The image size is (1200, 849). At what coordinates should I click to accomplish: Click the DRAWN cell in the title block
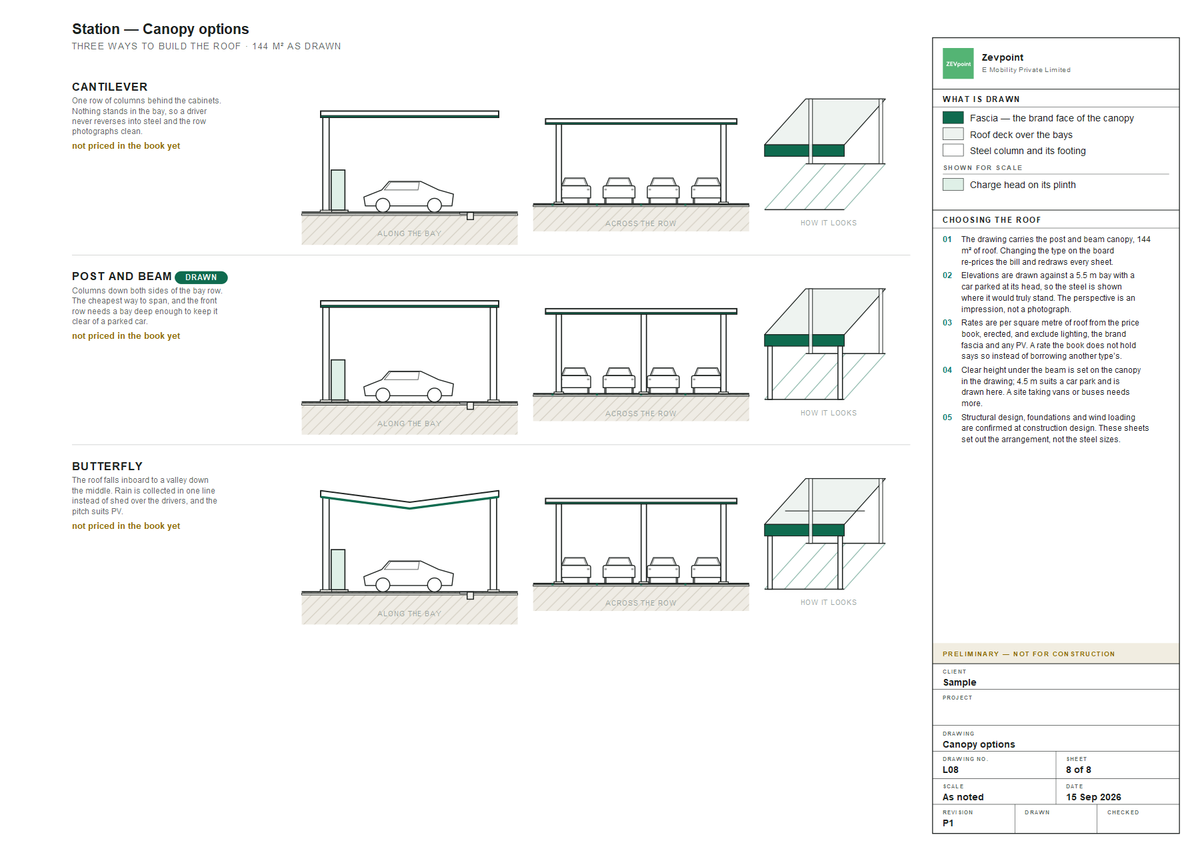pyautogui.click(x=1057, y=820)
